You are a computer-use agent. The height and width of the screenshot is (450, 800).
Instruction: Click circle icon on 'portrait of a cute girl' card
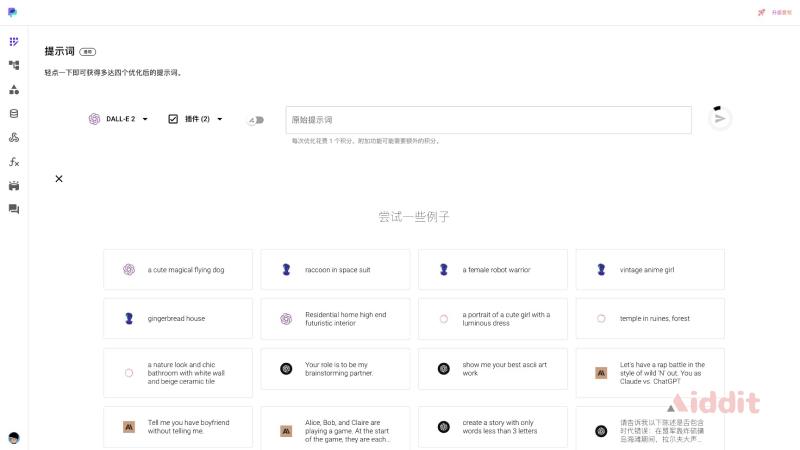[444, 319]
